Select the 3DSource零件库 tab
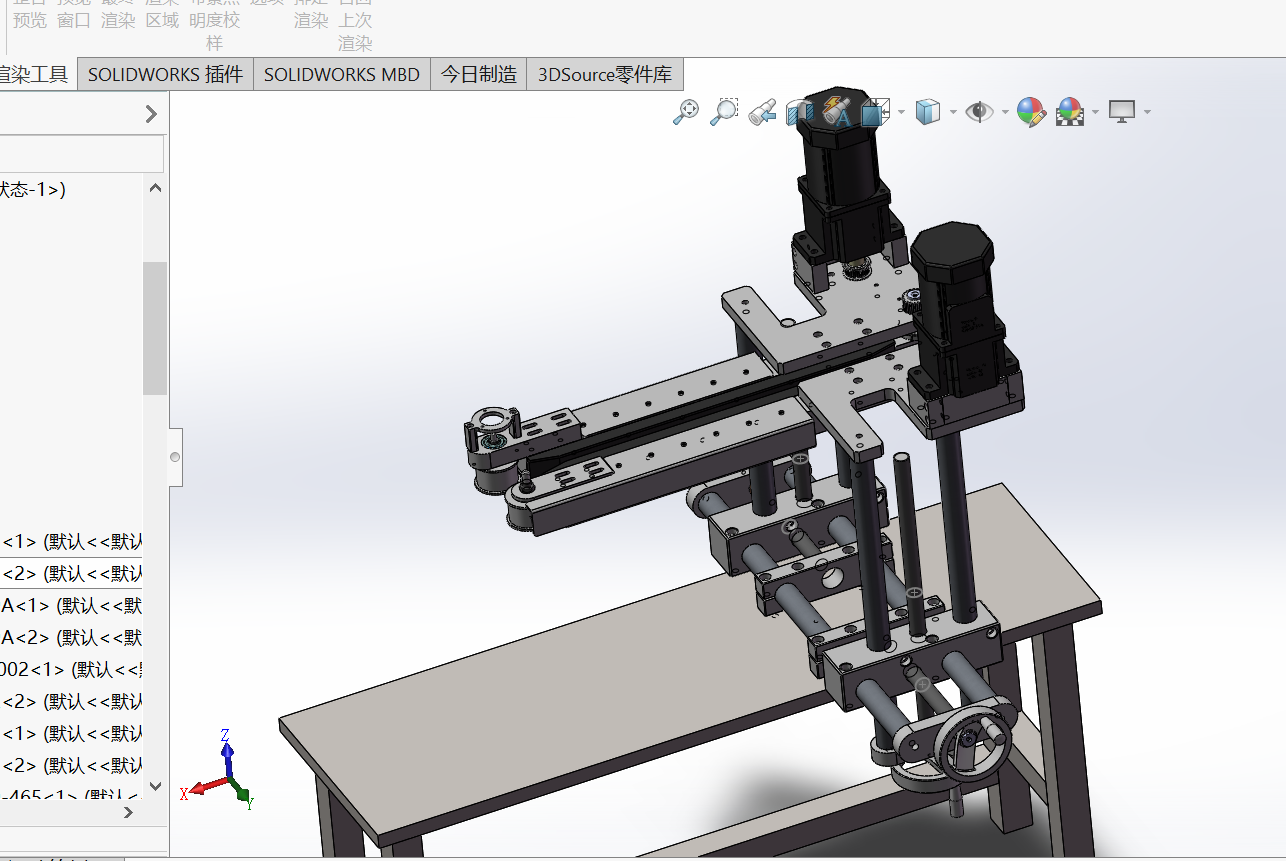Image resolution: width=1286 pixels, height=861 pixels. pos(605,75)
